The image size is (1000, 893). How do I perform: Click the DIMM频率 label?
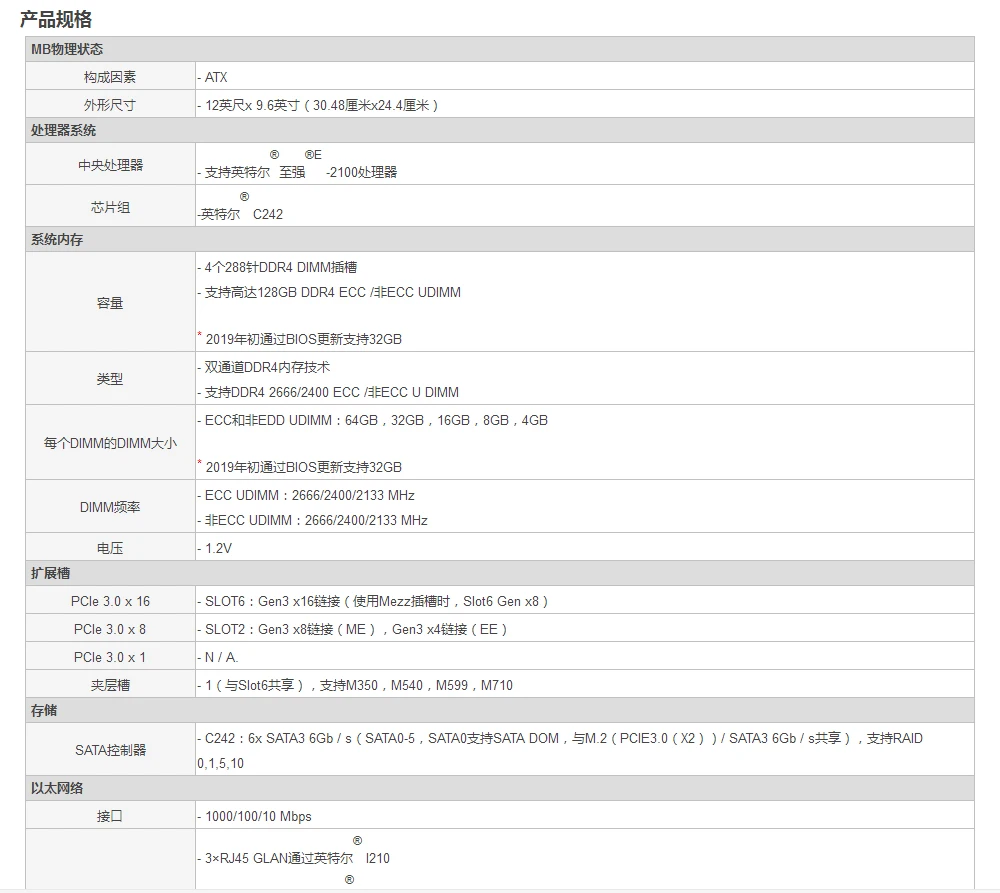tap(110, 506)
